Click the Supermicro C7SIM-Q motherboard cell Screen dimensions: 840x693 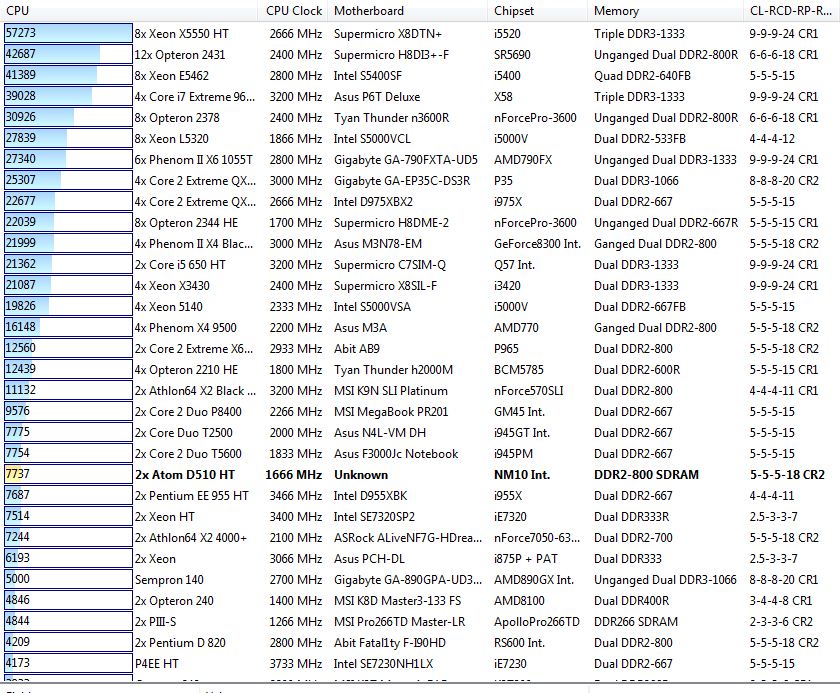389,265
